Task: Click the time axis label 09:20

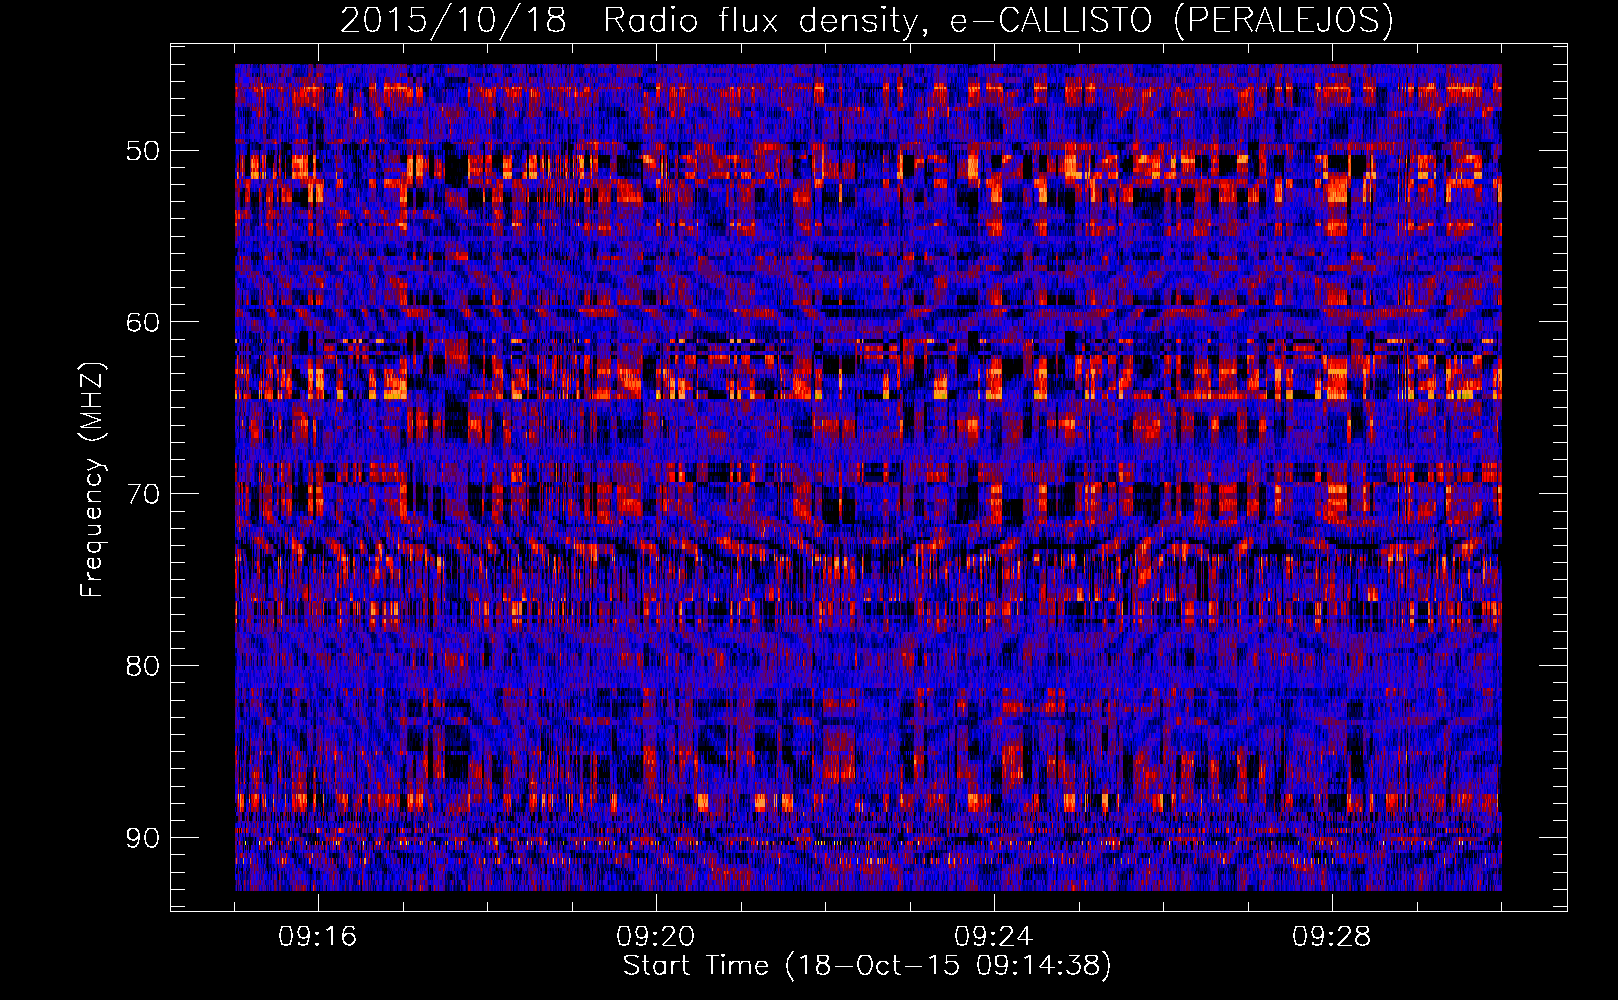Action: [x=656, y=937]
